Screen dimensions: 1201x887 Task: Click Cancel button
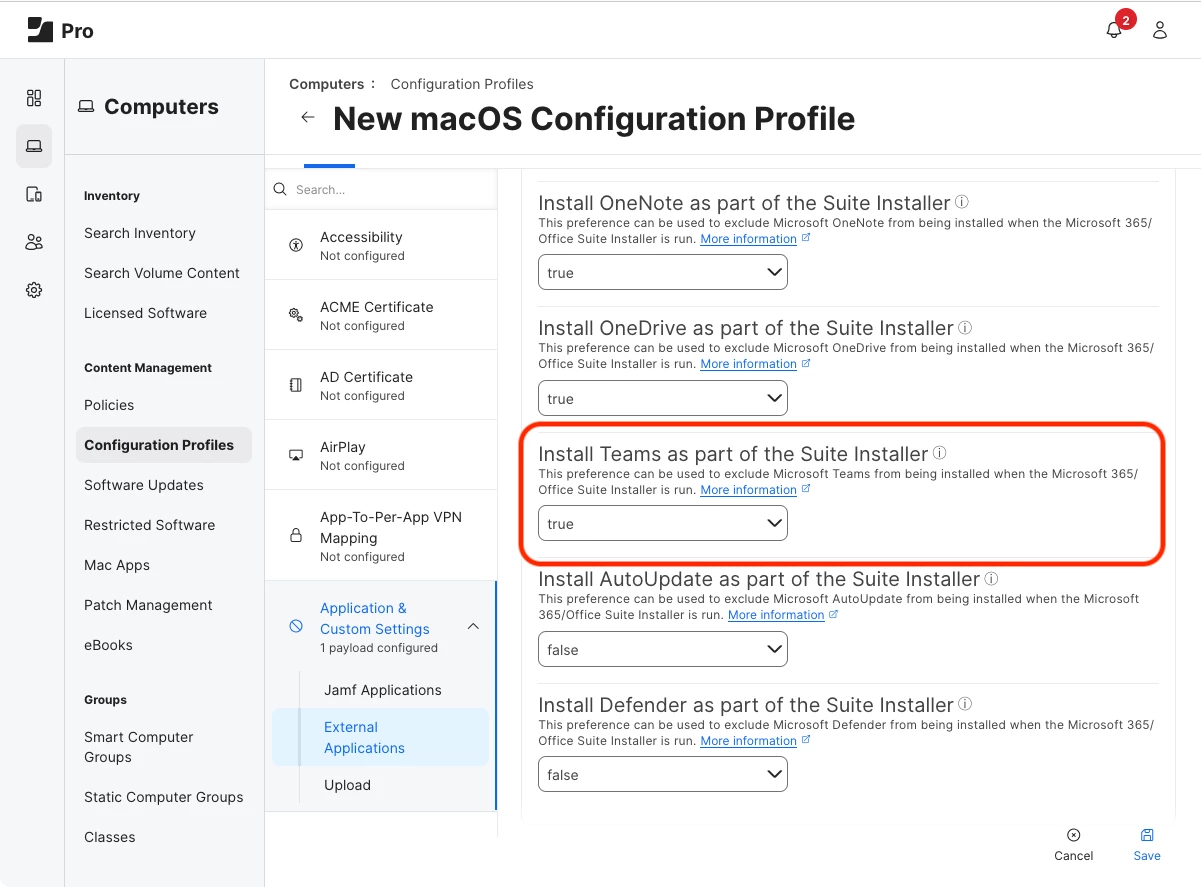pos(1074,845)
